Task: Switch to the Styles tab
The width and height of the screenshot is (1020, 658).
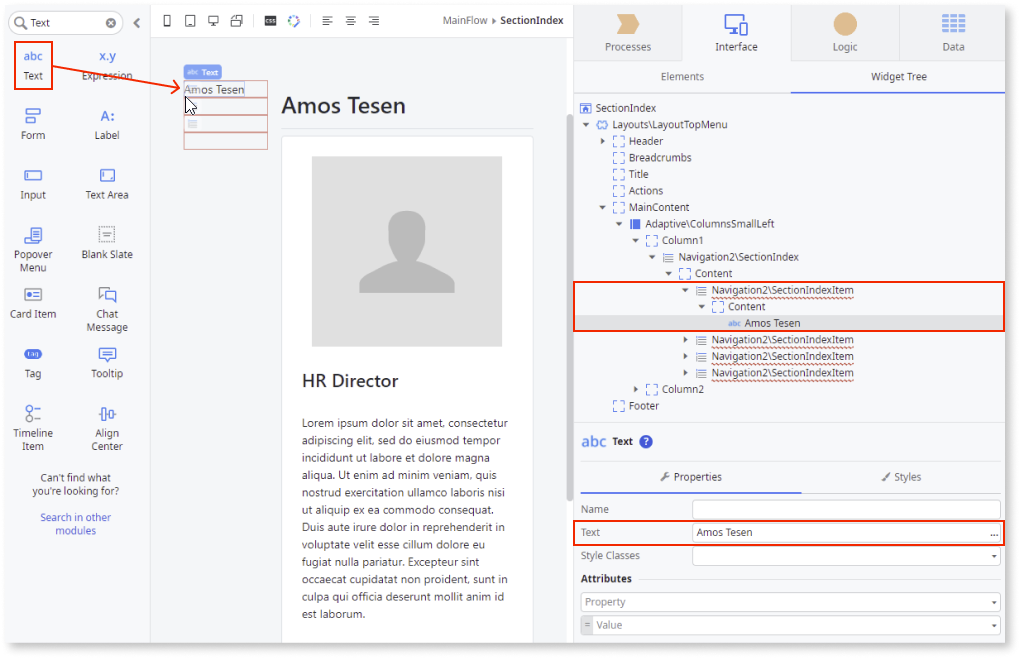Action: tap(900, 478)
